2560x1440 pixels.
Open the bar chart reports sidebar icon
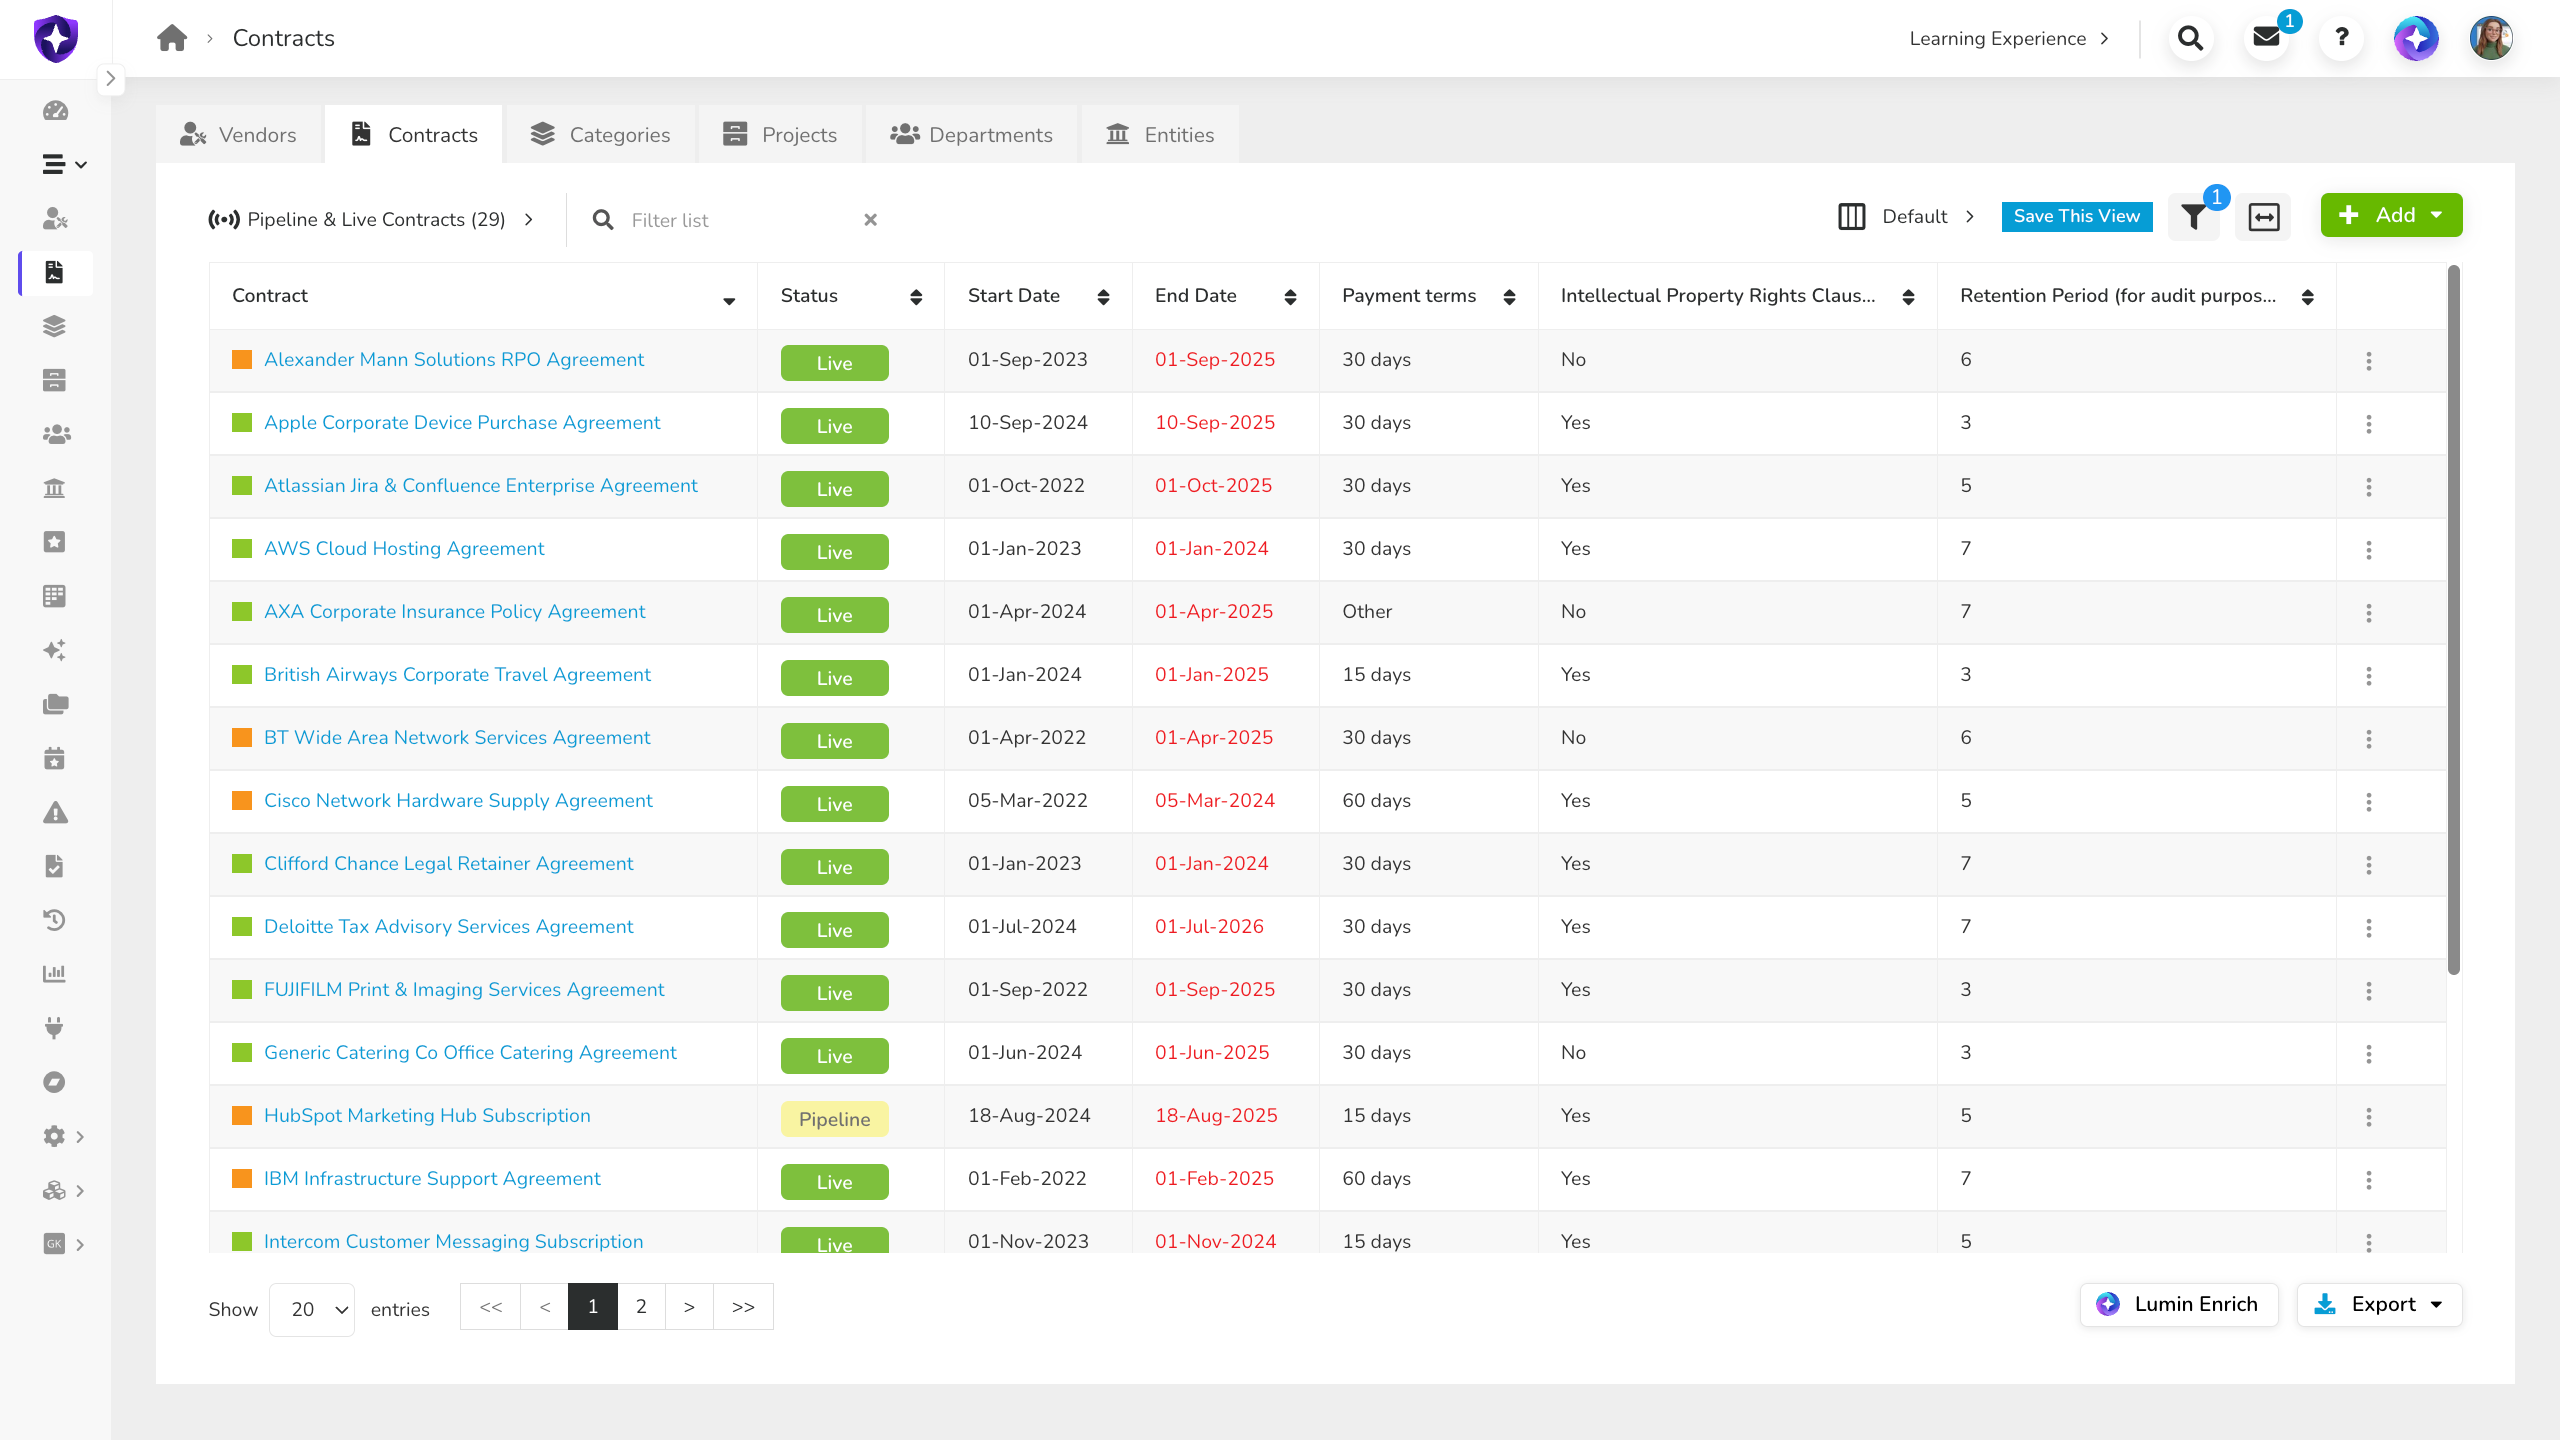(55, 974)
